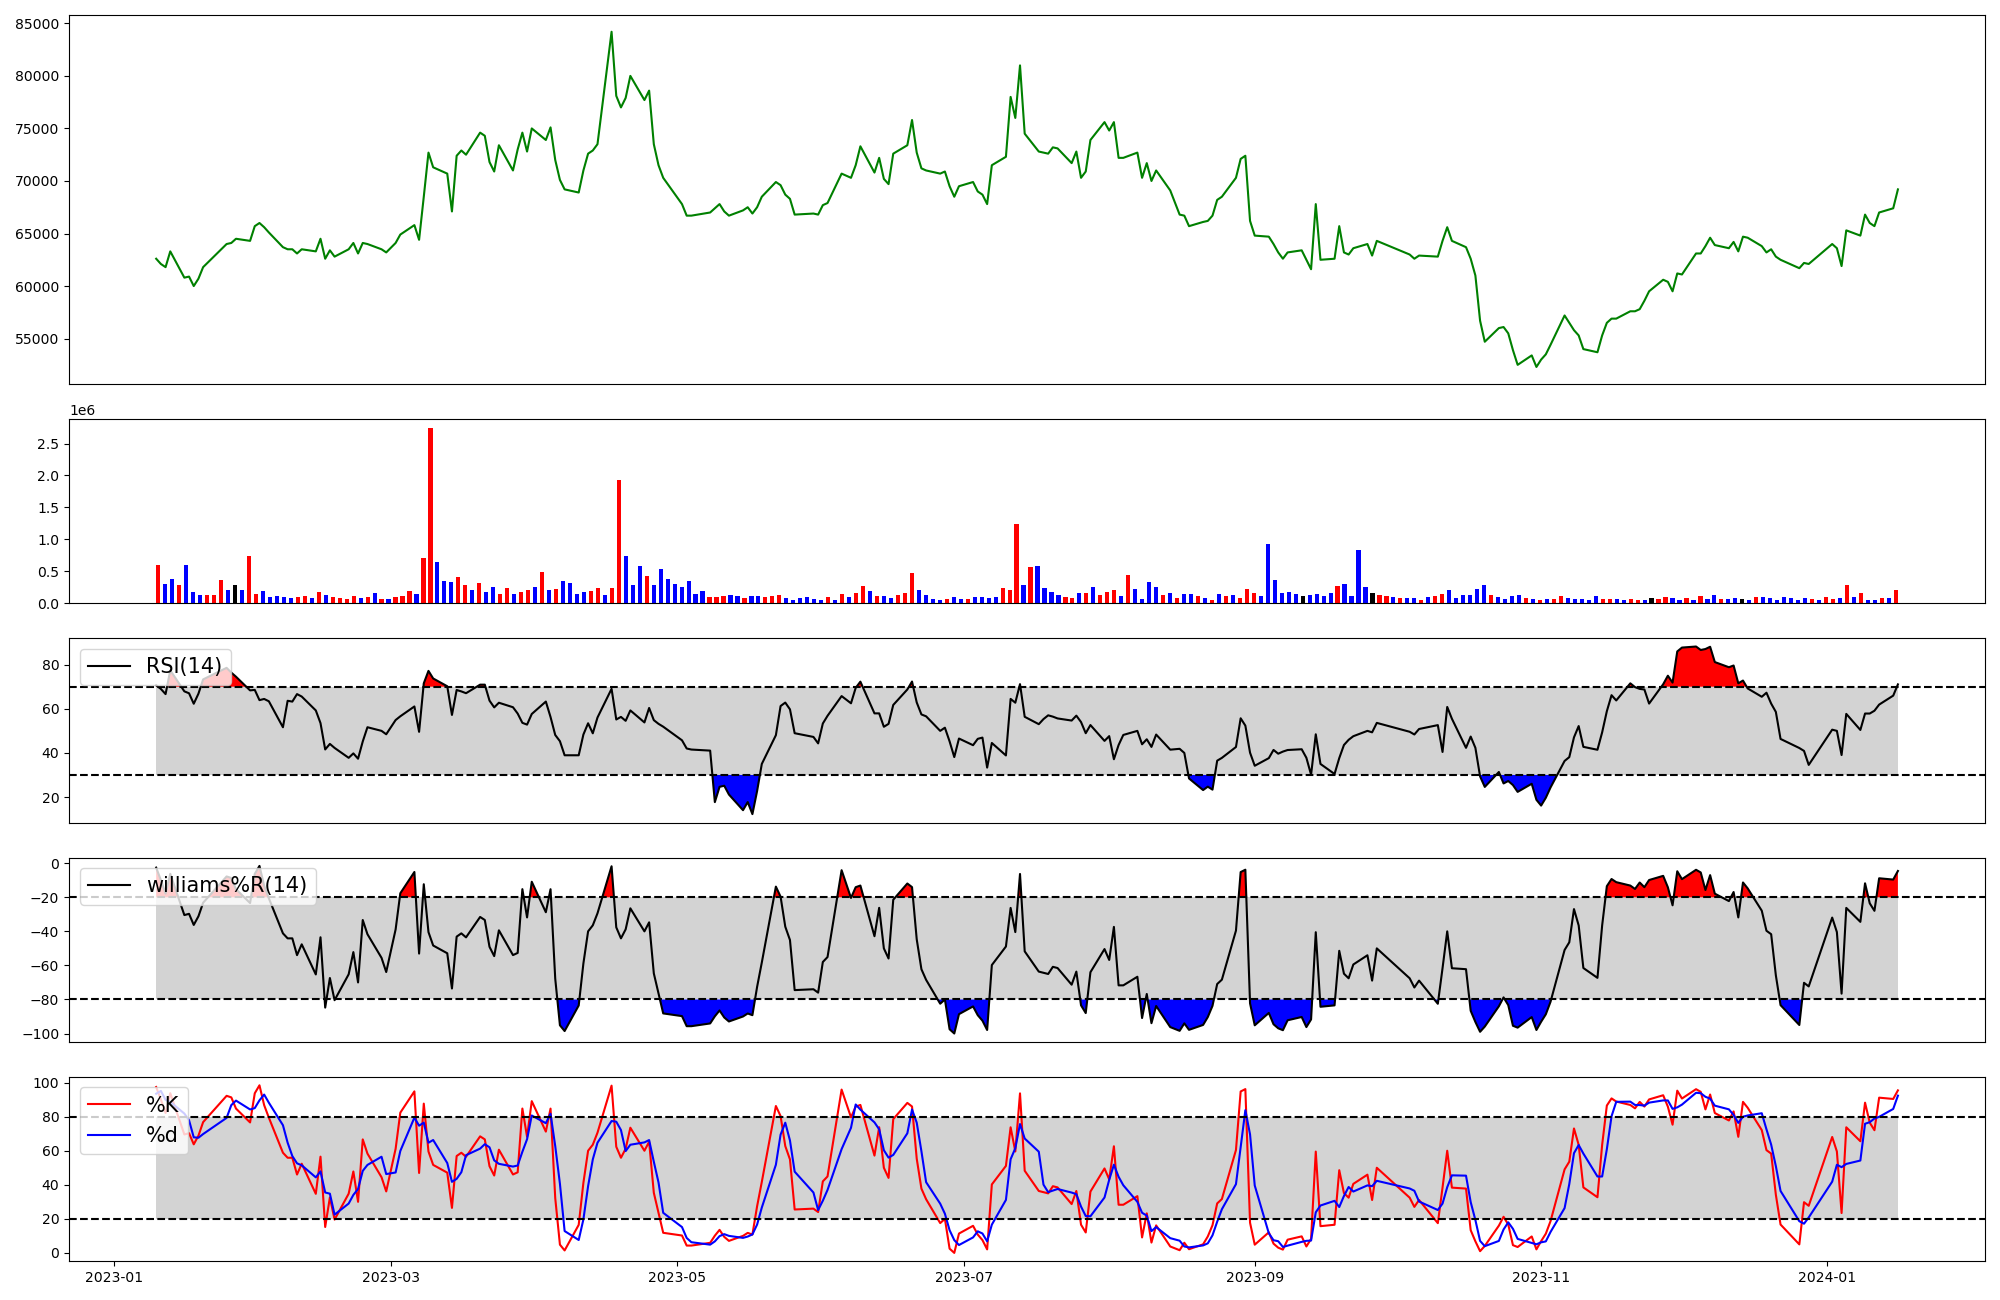
Task: Click the 85000 tick on price axis
Action: point(37,23)
